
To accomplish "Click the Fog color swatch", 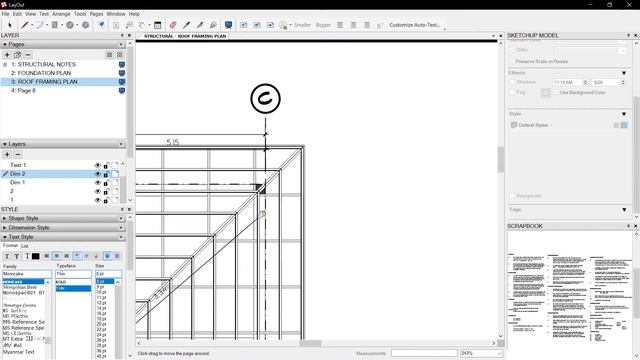I will pos(546,93).
